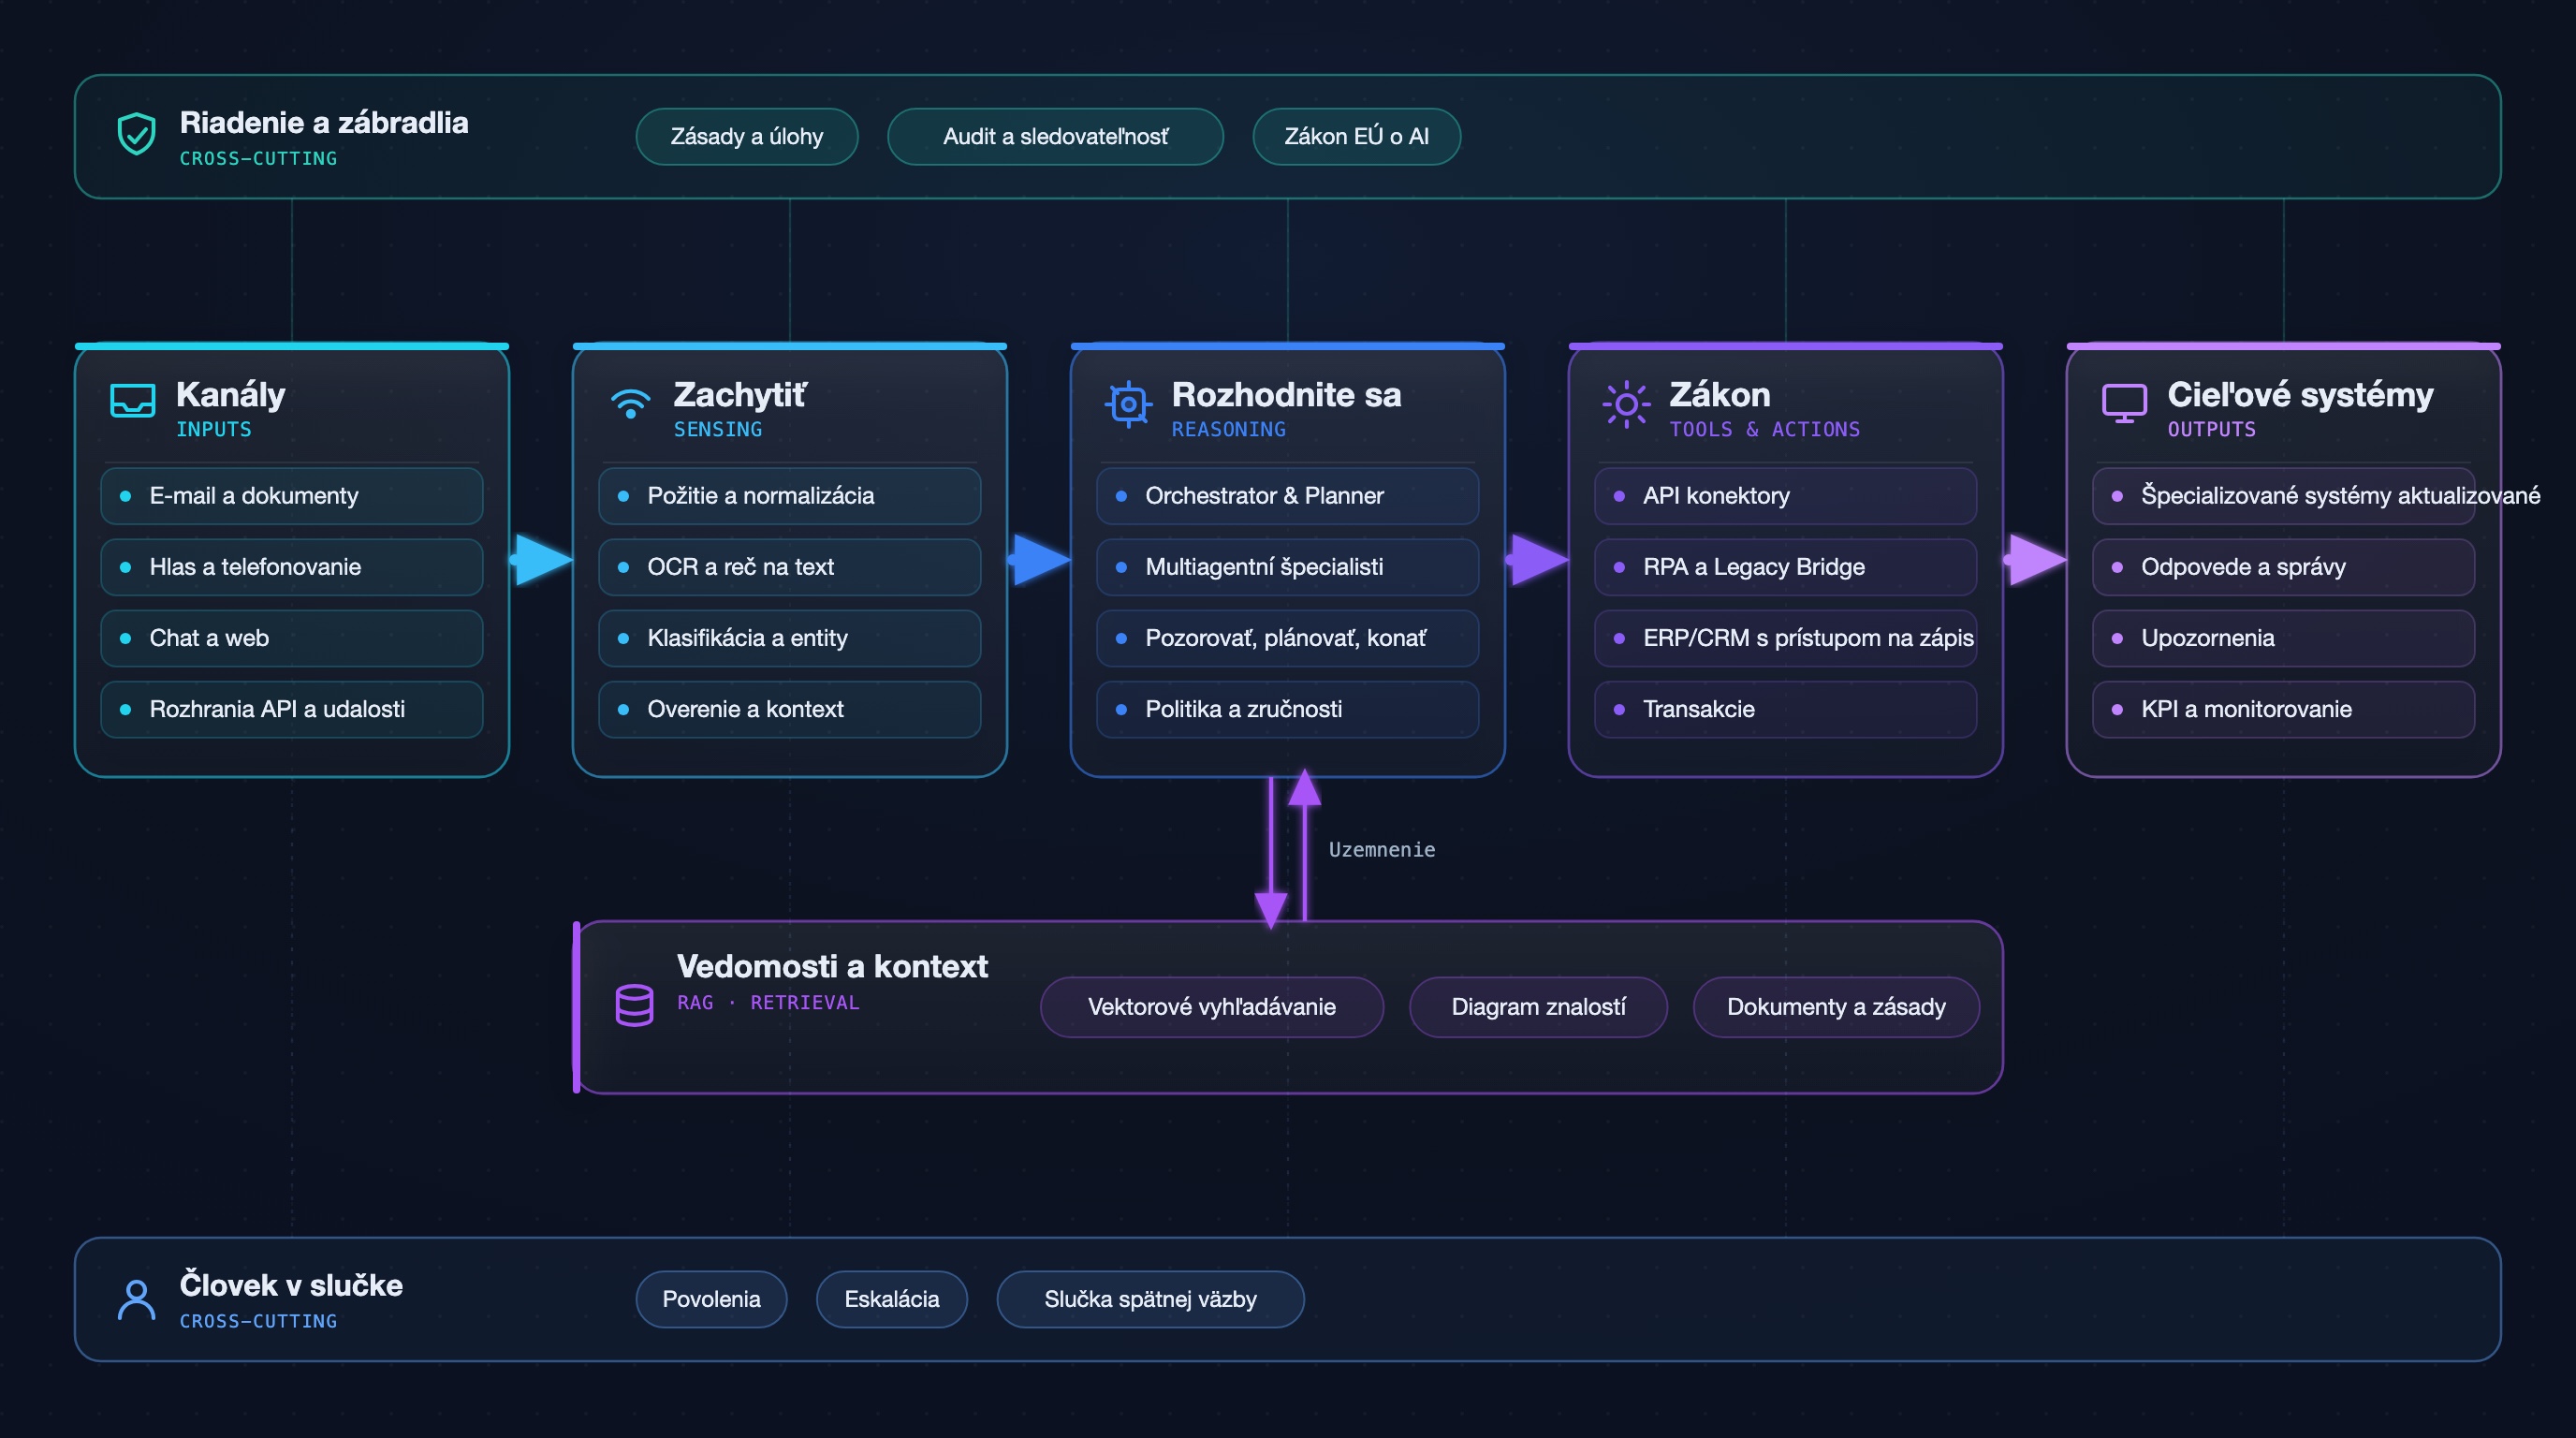The height and width of the screenshot is (1438, 2576).
Task: Click the monitor icon next to Cieľové systémy
Action: [2124, 403]
